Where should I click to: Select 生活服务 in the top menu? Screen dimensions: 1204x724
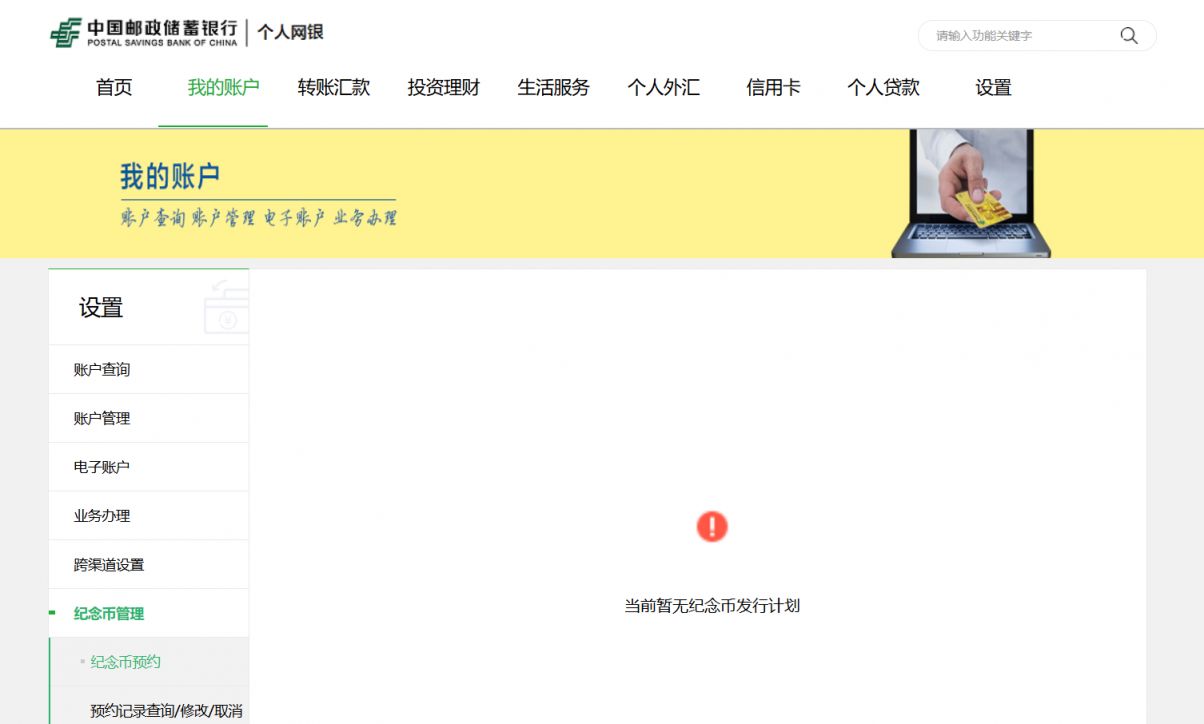point(553,88)
